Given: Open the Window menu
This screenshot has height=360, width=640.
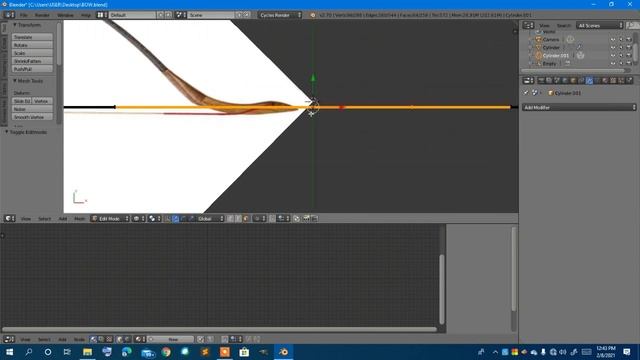Looking at the screenshot, I should point(65,15).
